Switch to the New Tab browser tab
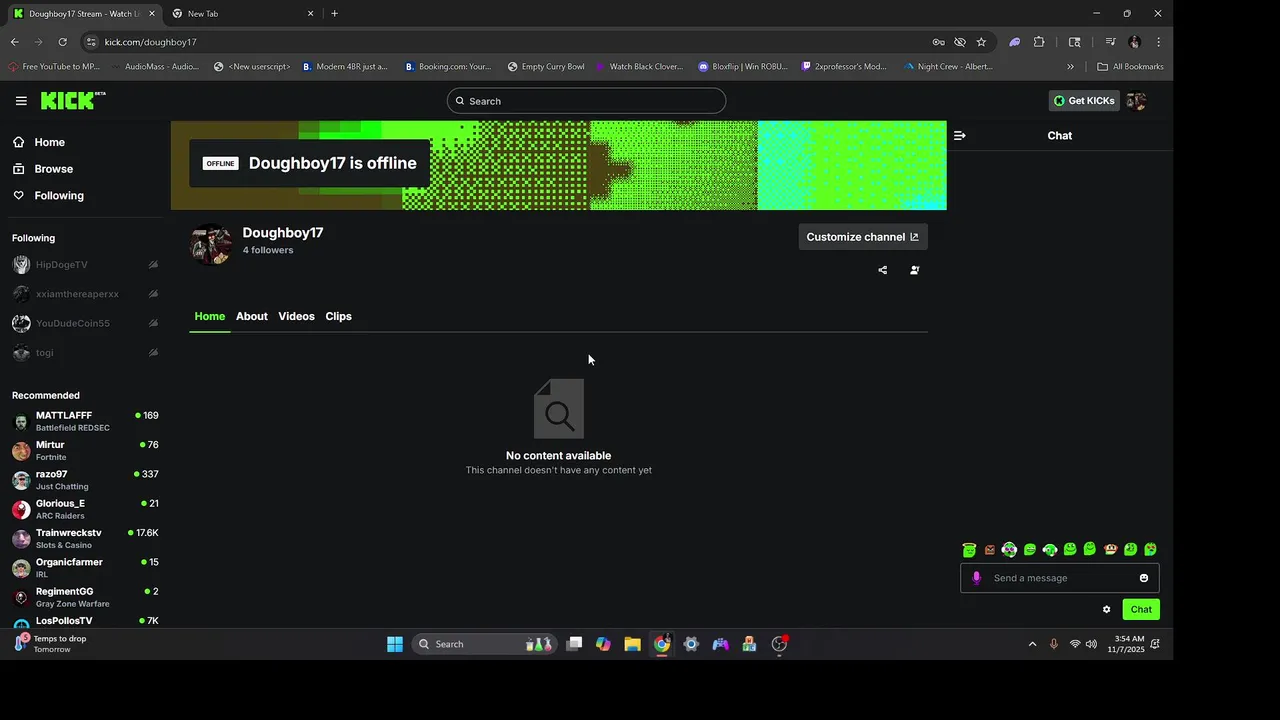The width and height of the screenshot is (1280, 720). coord(242,14)
